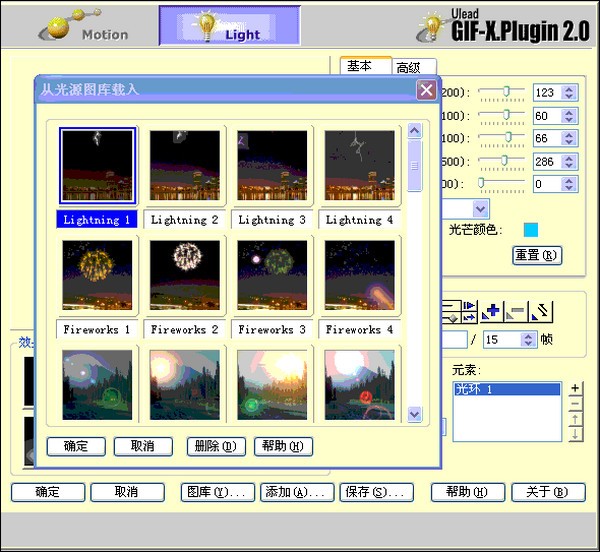Click the main window 确定 button
The width and height of the screenshot is (600, 552).
(x=48, y=492)
